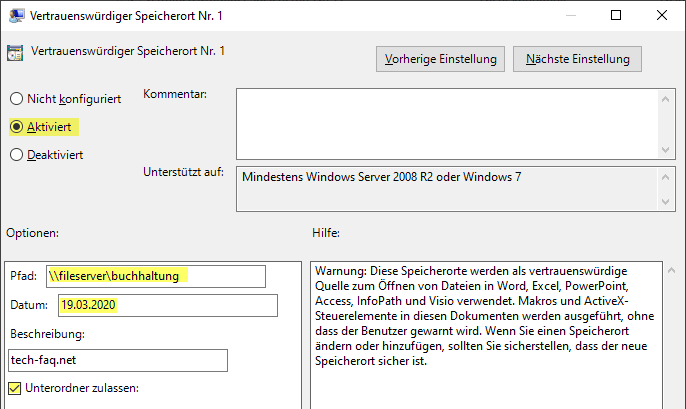
Task: Click the 'Optionen:' label
Action: pyautogui.click(x=32, y=233)
